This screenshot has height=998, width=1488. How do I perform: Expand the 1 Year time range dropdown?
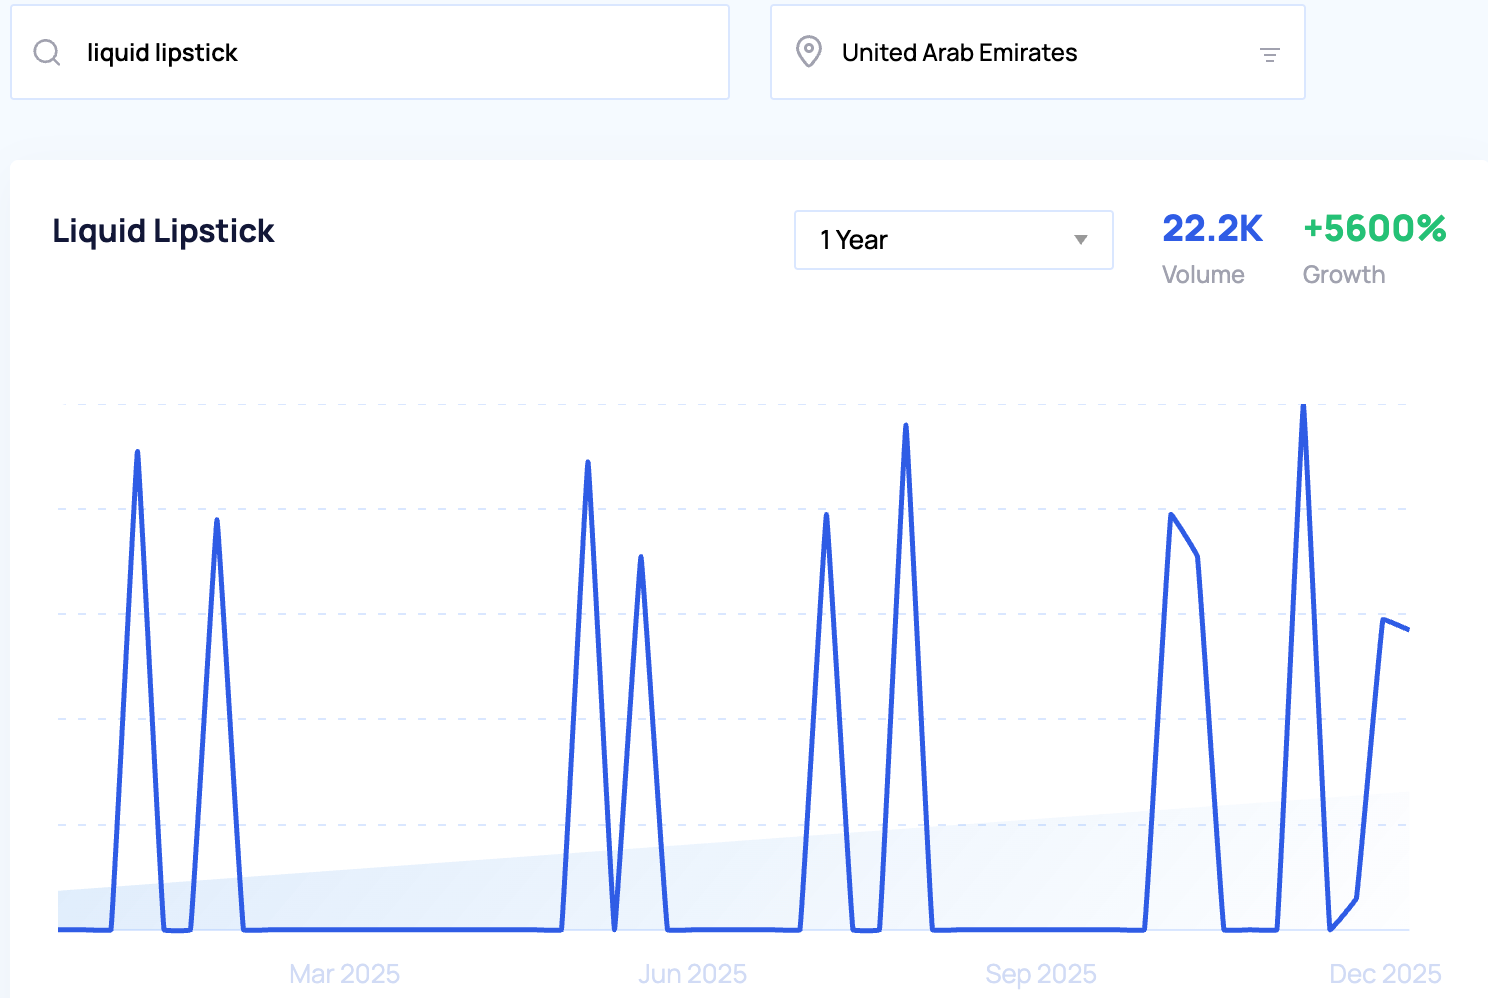(952, 240)
